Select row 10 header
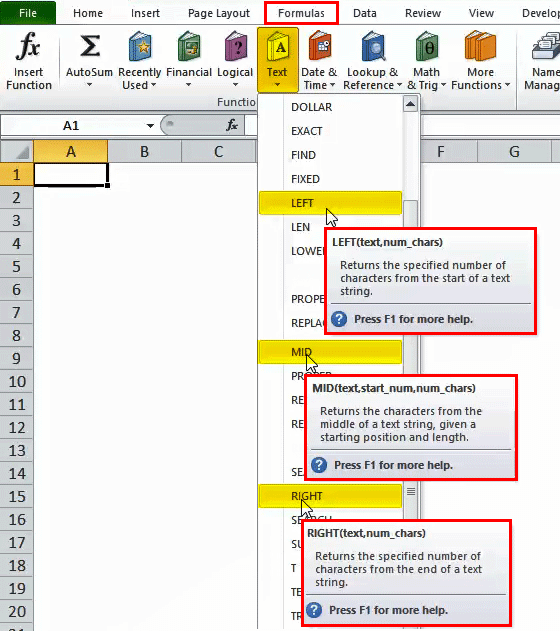 (x=16, y=381)
